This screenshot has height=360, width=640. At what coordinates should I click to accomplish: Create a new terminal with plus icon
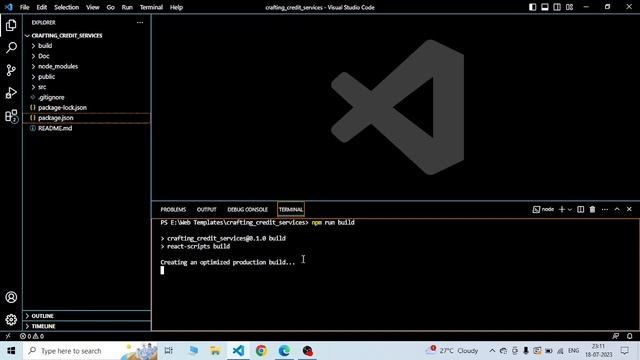pyautogui.click(x=562, y=209)
